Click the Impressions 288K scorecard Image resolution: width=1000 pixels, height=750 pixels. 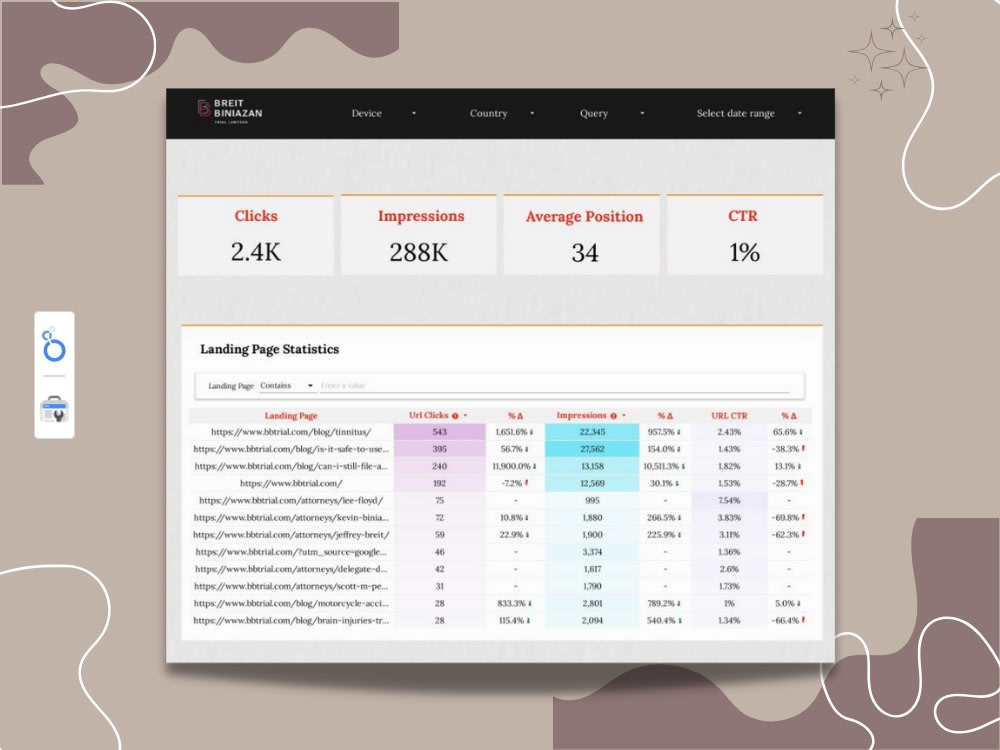click(x=419, y=235)
